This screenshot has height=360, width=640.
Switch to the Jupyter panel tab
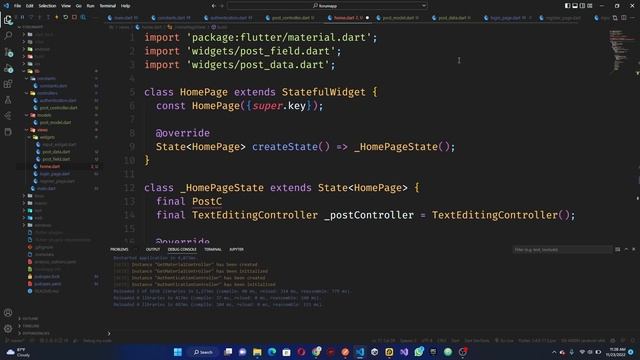236,249
